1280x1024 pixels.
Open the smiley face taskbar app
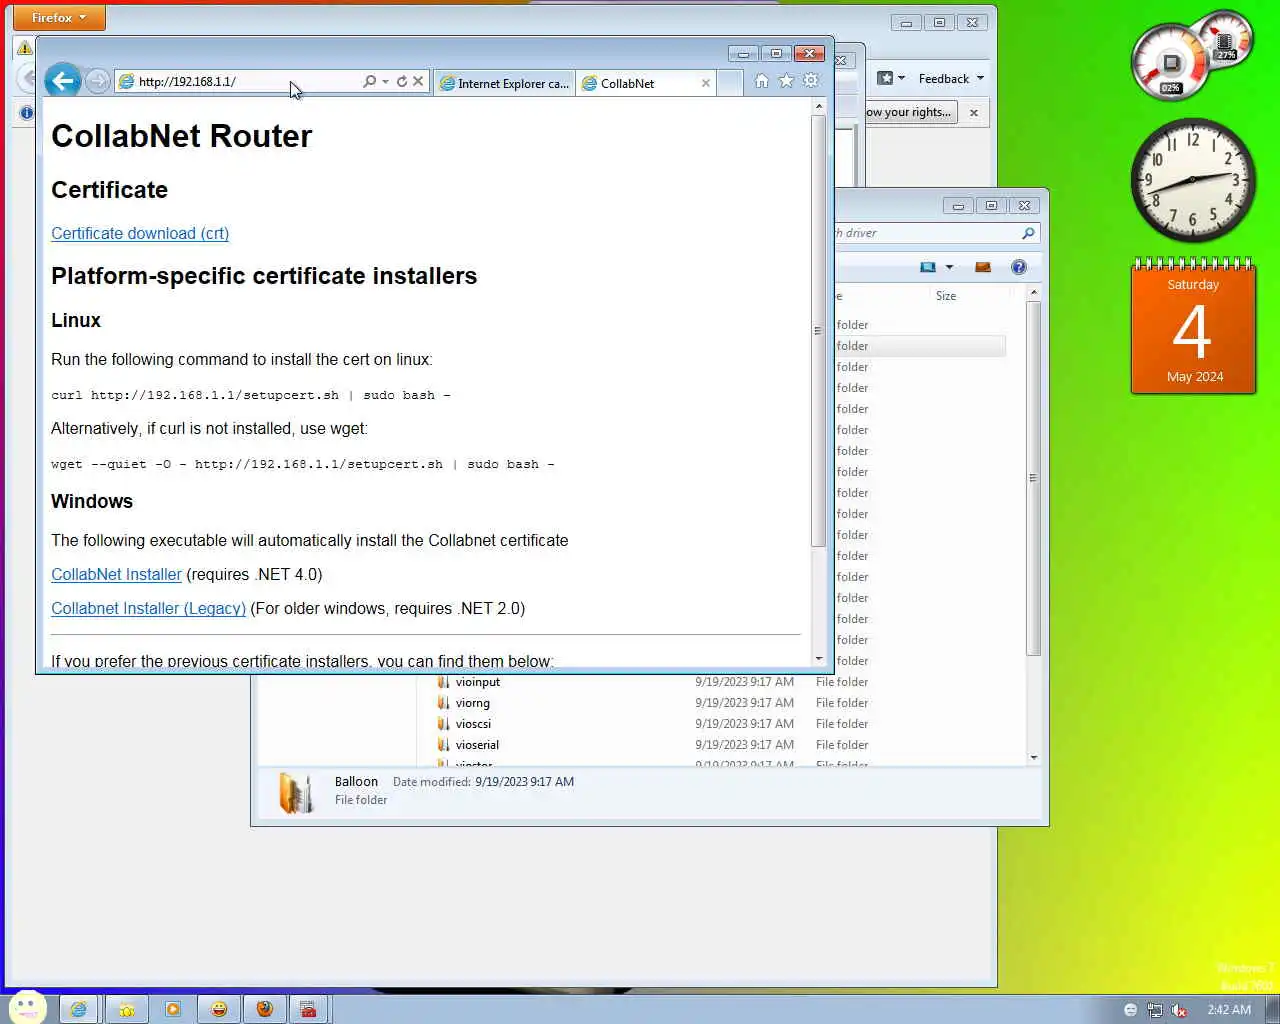click(x=219, y=1009)
